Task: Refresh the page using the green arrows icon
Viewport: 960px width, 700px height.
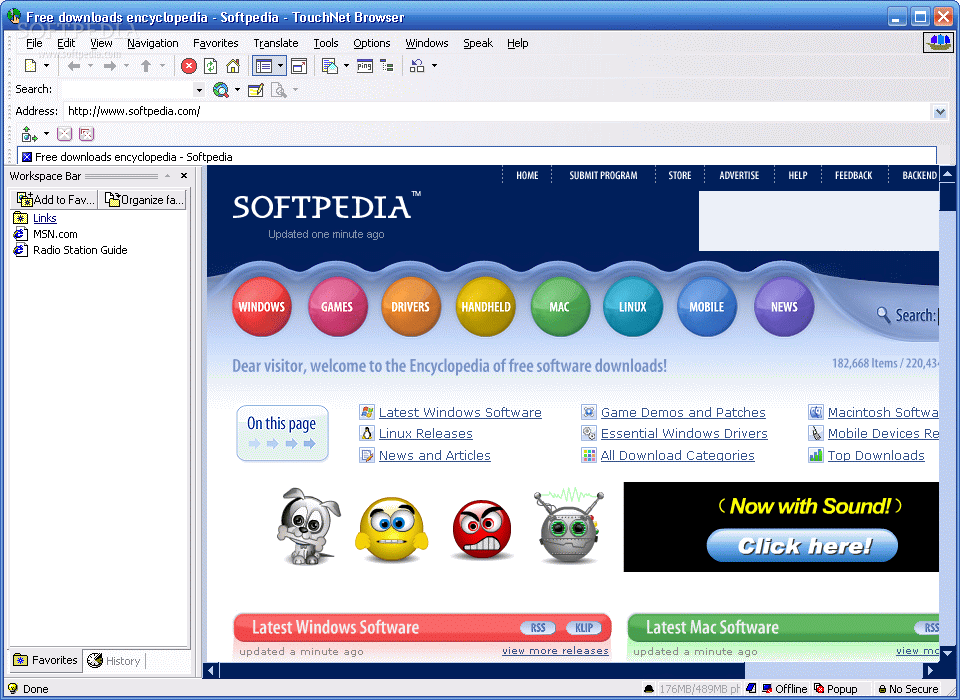Action: click(x=211, y=66)
